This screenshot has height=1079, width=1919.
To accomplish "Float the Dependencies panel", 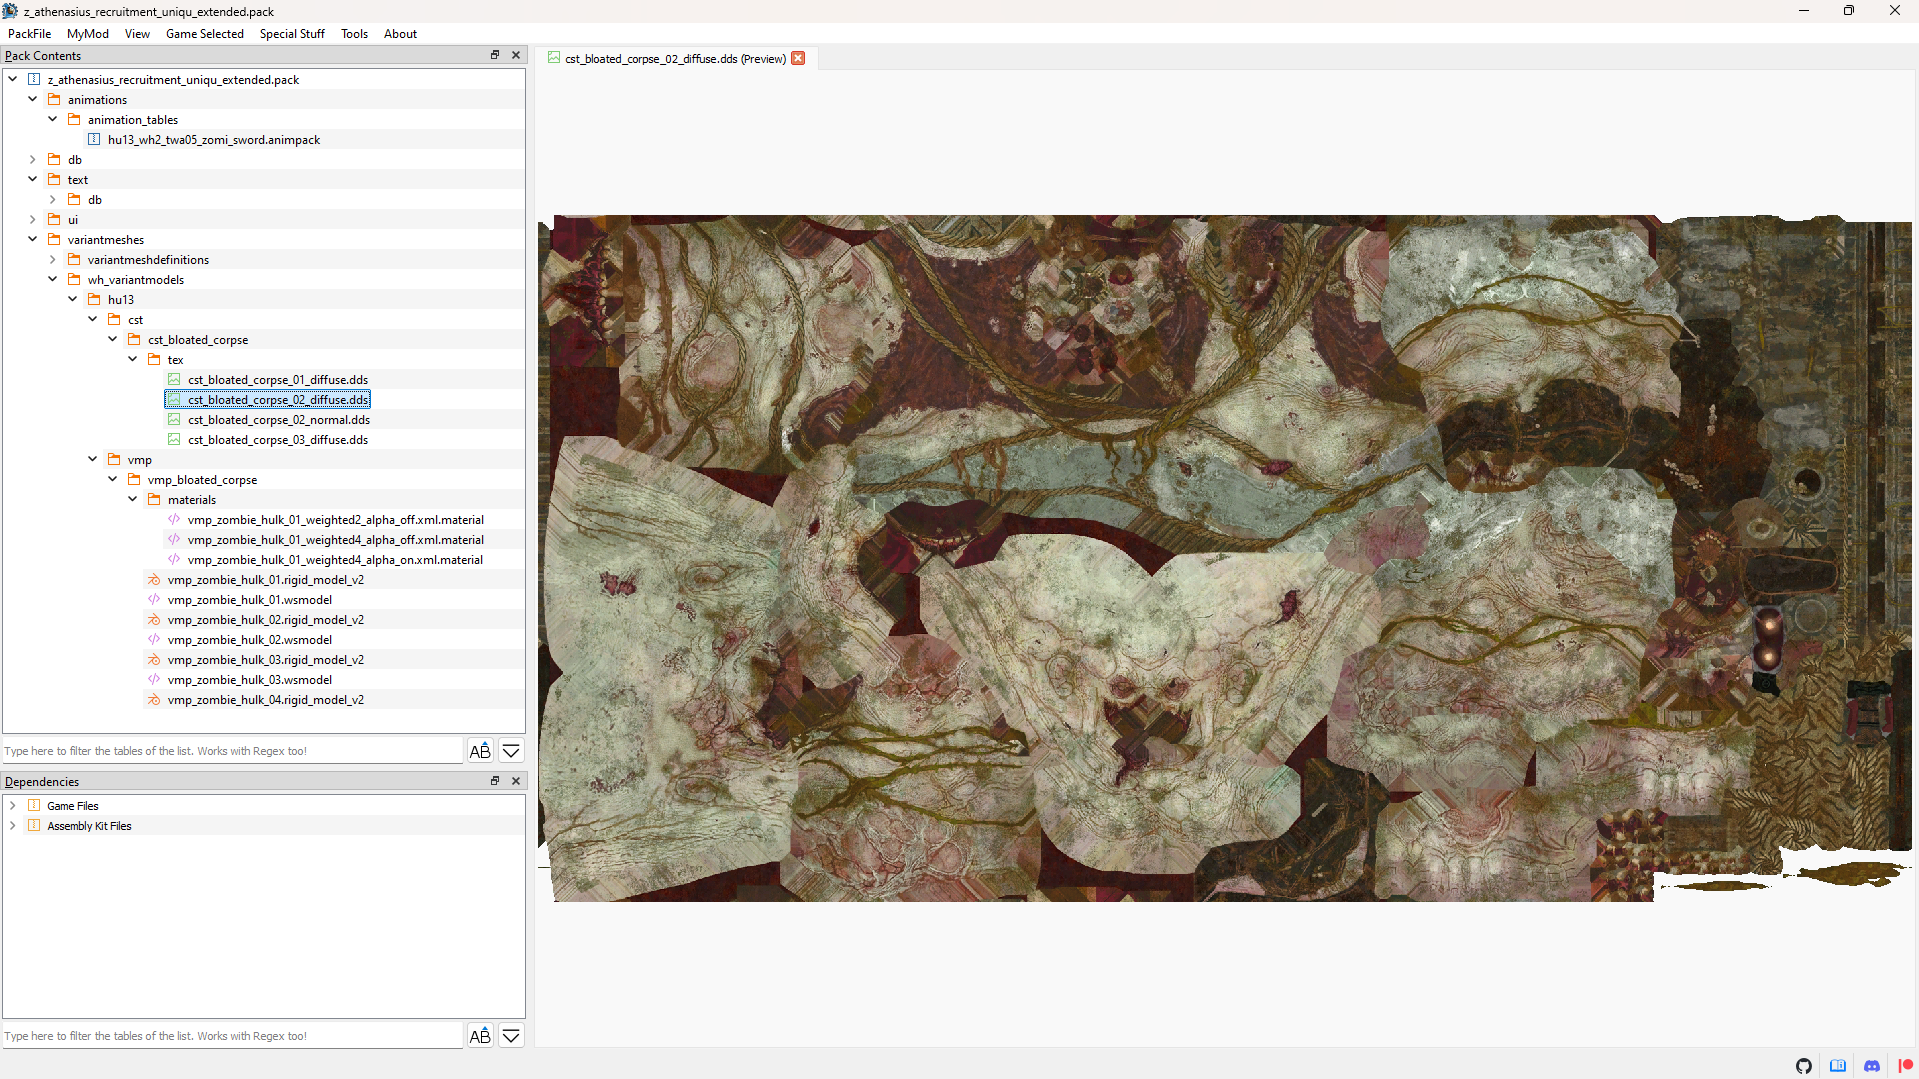I will tap(495, 781).
